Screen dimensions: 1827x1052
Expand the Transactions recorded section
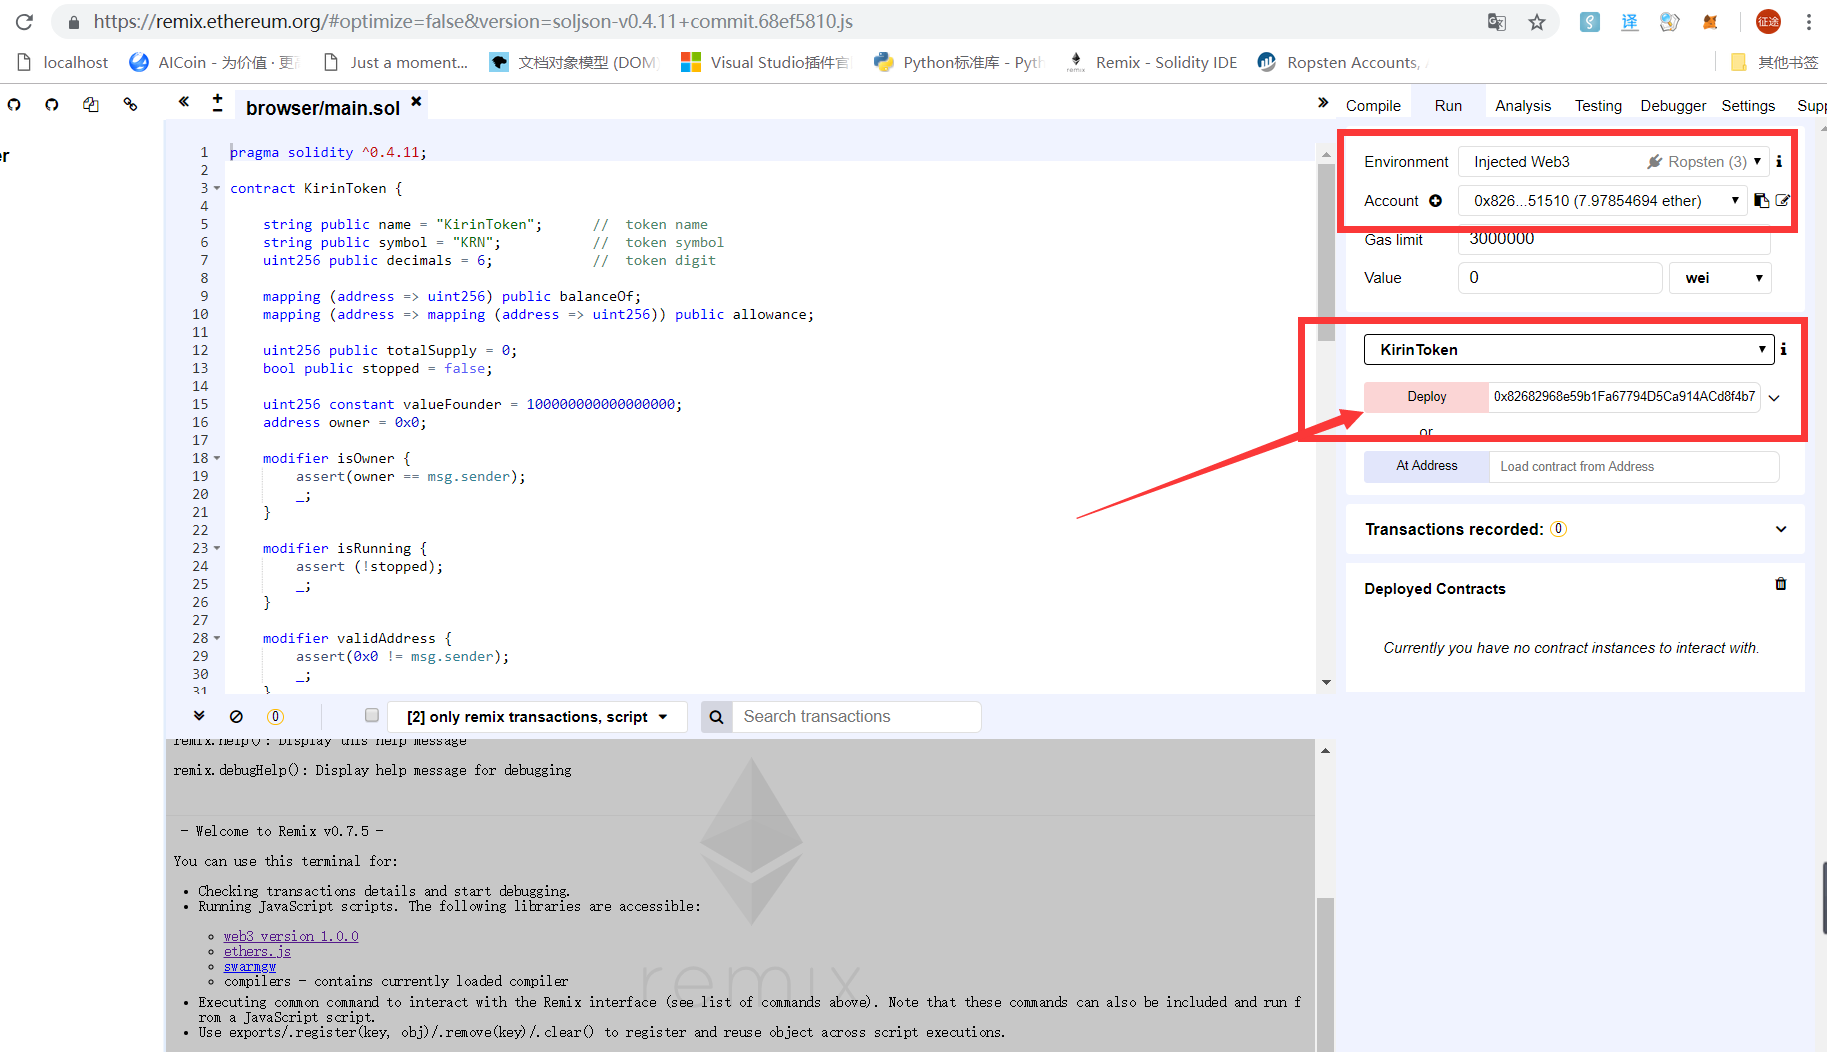(x=1780, y=529)
